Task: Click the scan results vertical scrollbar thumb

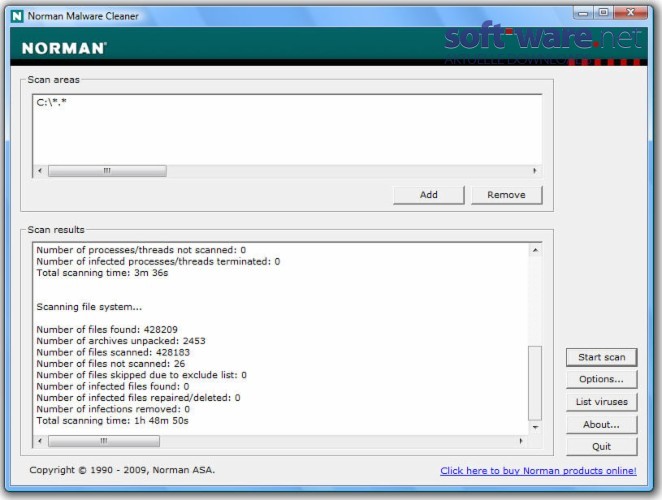Action: pyautogui.click(x=535, y=383)
